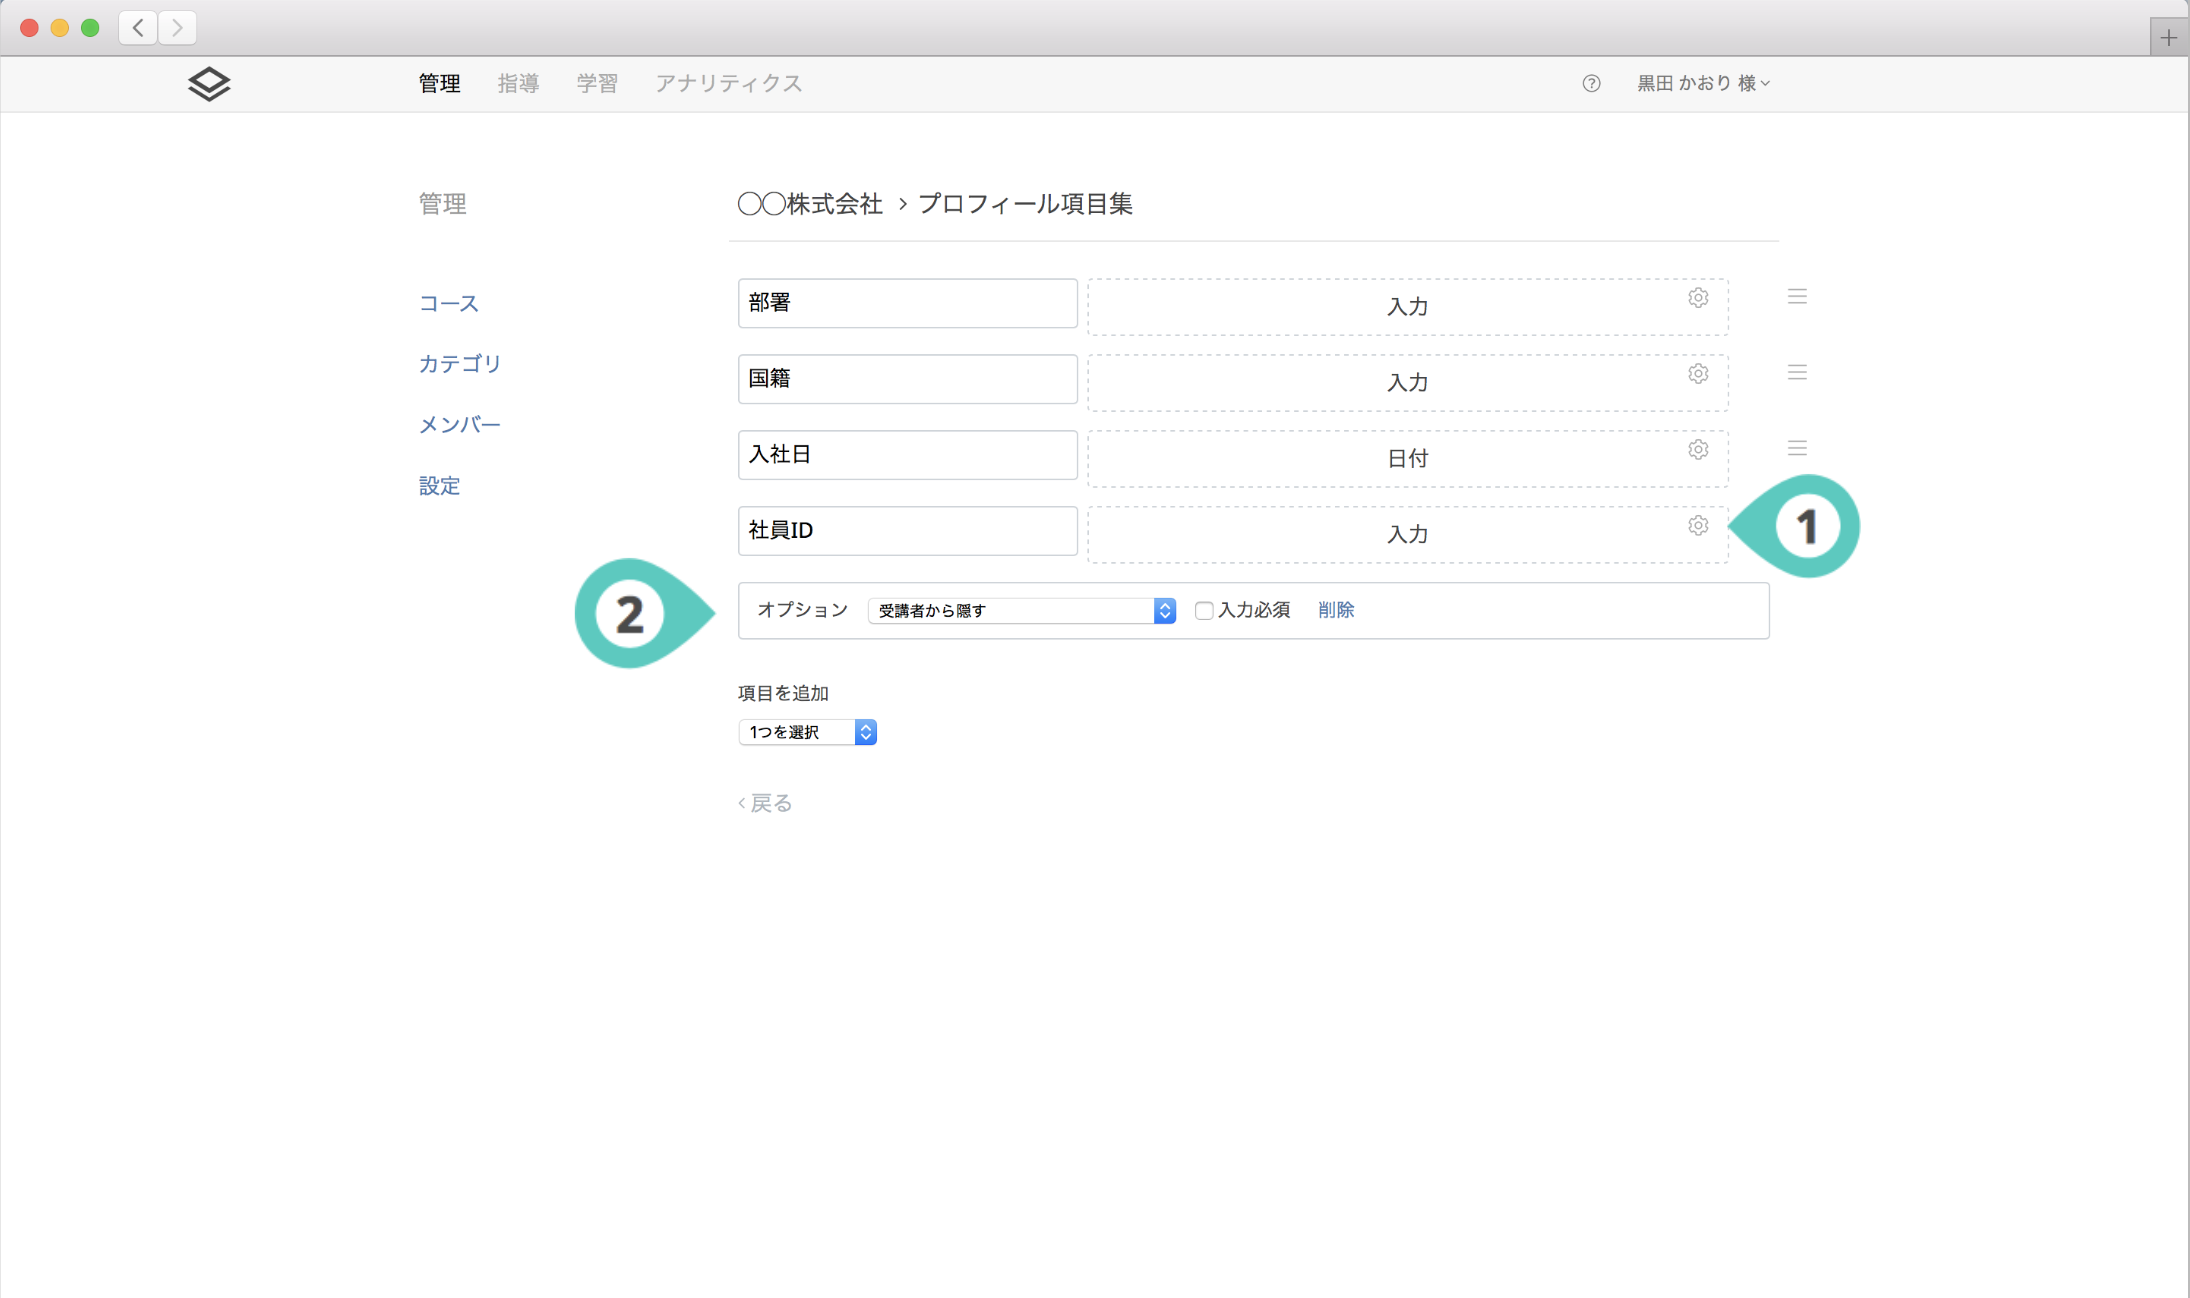This screenshot has height=1298, width=2190.
Task: Click the 削除 link
Action: 1336,610
